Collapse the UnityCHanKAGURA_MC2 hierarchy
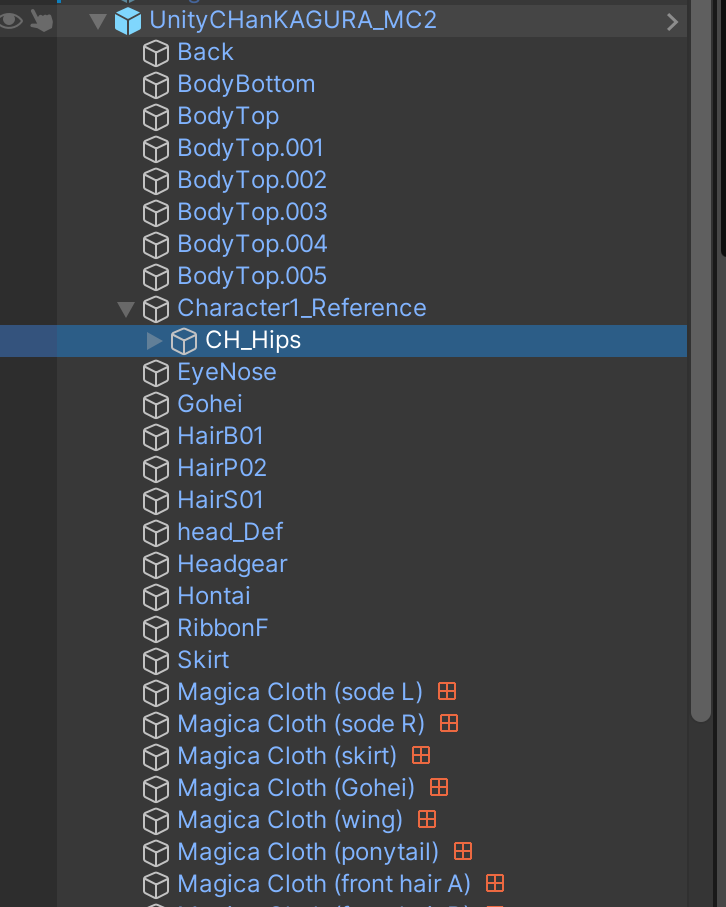The image size is (726, 907). pos(97,19)
